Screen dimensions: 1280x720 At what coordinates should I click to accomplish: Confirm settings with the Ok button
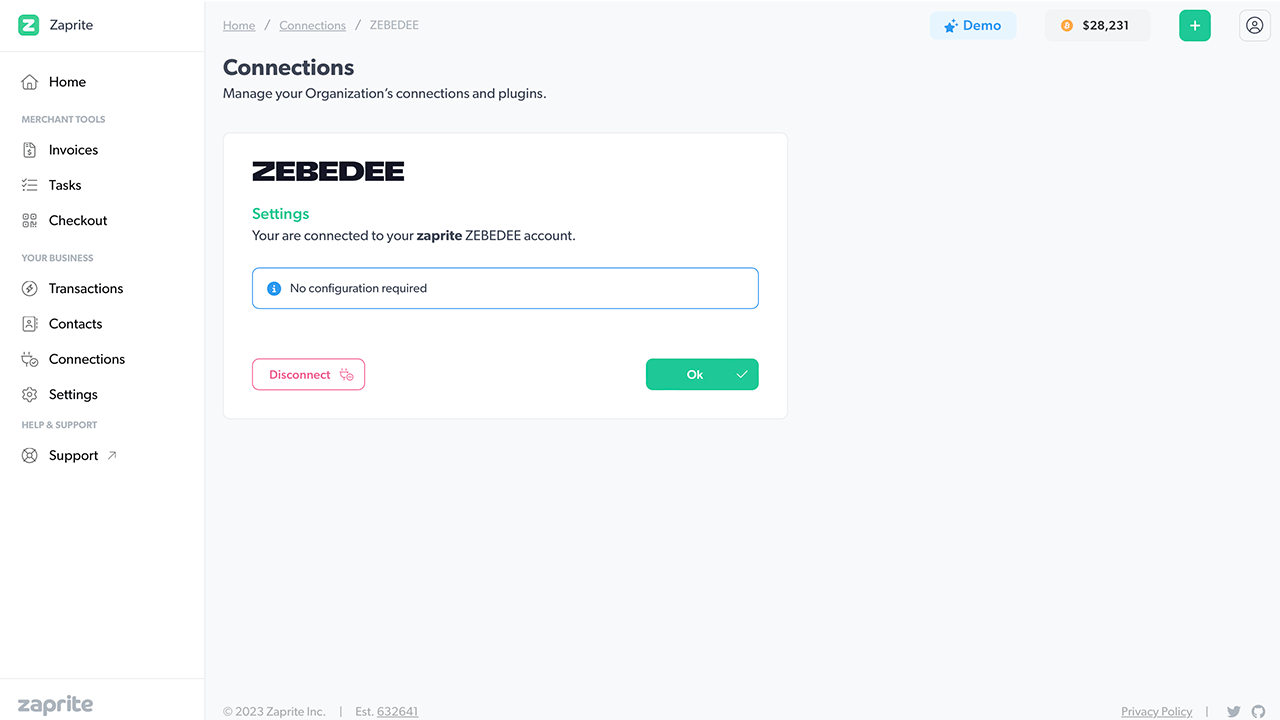(702, 374)
